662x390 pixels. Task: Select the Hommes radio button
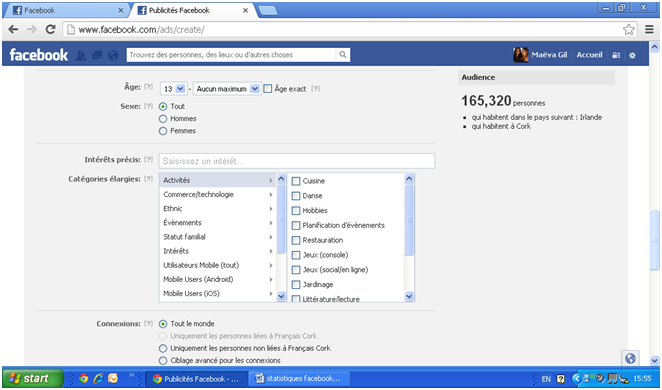[163, 119]
